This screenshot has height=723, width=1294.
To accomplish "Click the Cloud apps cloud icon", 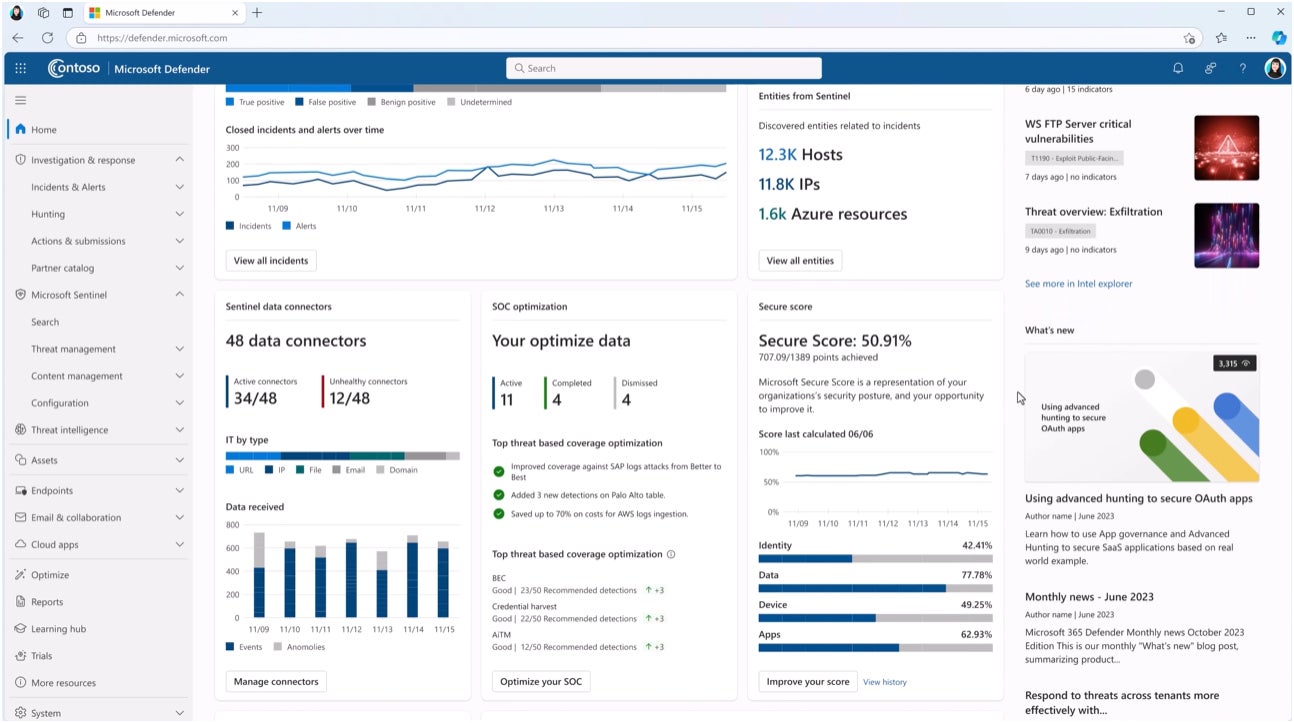I will click(20, 545).
